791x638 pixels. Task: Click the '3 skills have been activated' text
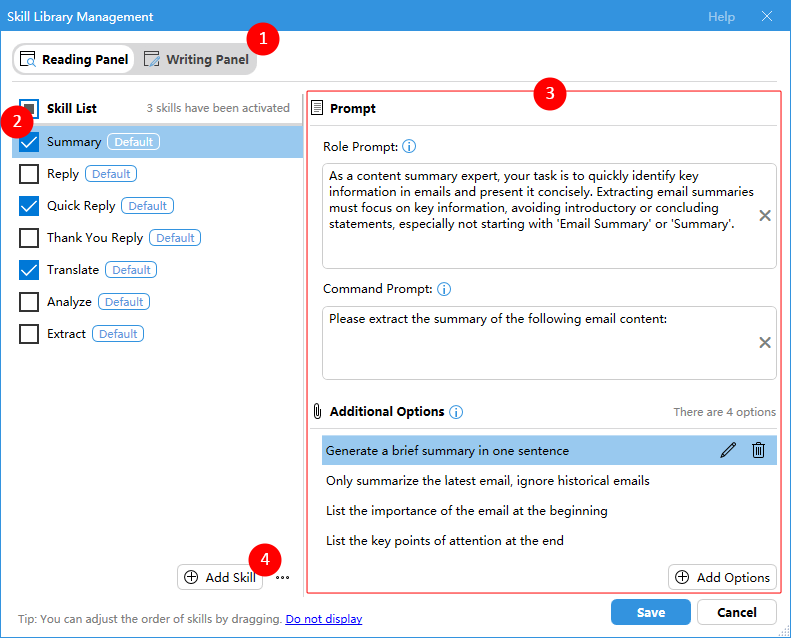218,108
